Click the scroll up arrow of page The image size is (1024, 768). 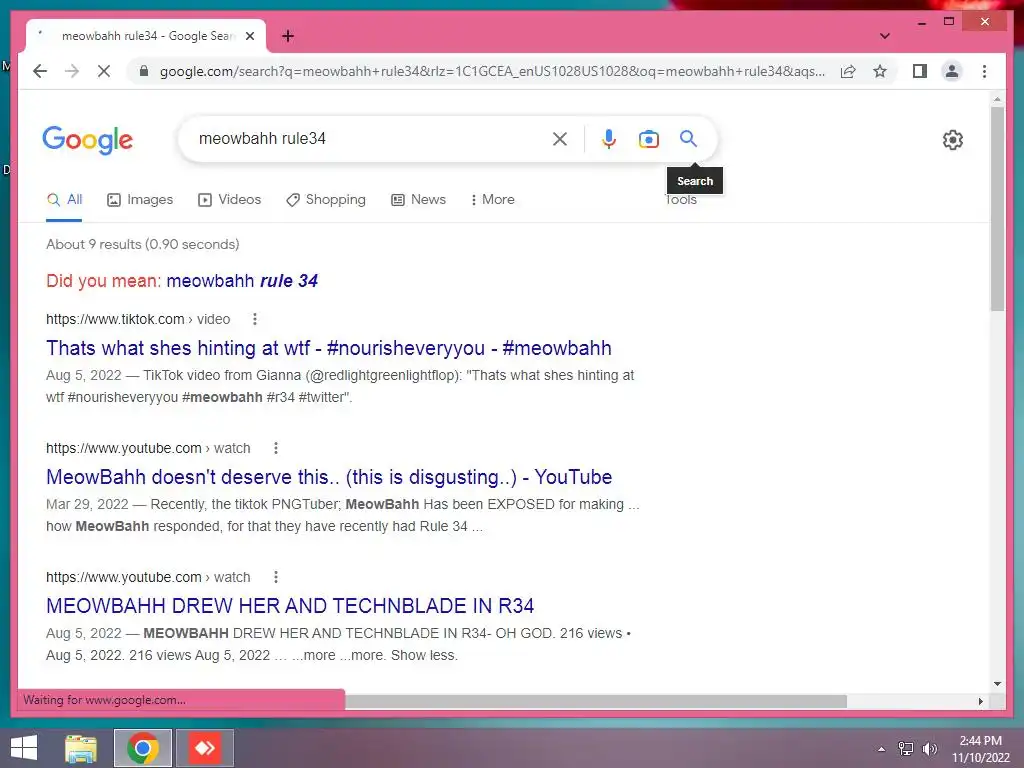pos(997,99)
